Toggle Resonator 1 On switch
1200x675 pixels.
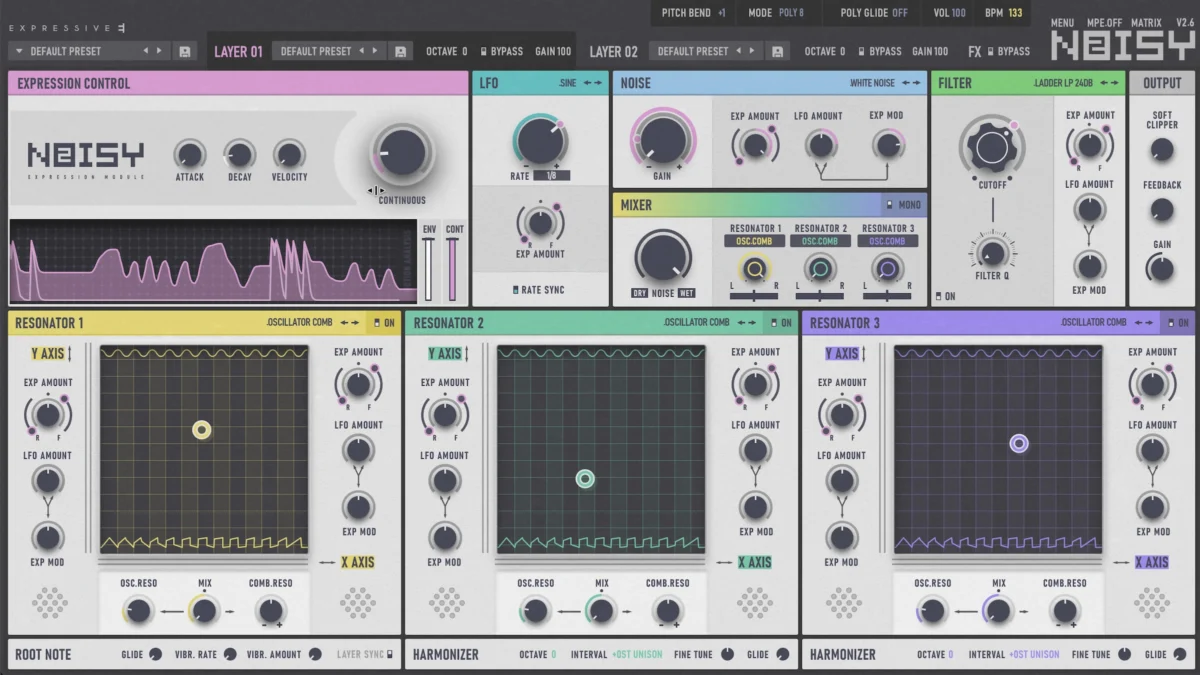384,323
